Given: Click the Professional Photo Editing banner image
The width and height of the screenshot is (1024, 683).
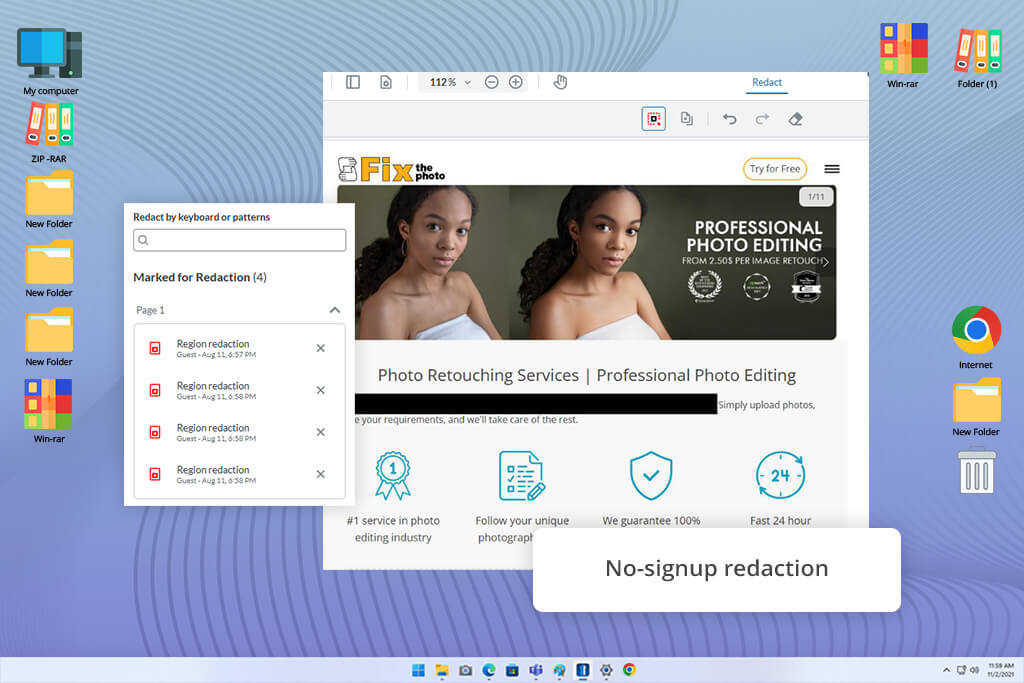Looking at the screenshot, I should (x=586, y=262).
